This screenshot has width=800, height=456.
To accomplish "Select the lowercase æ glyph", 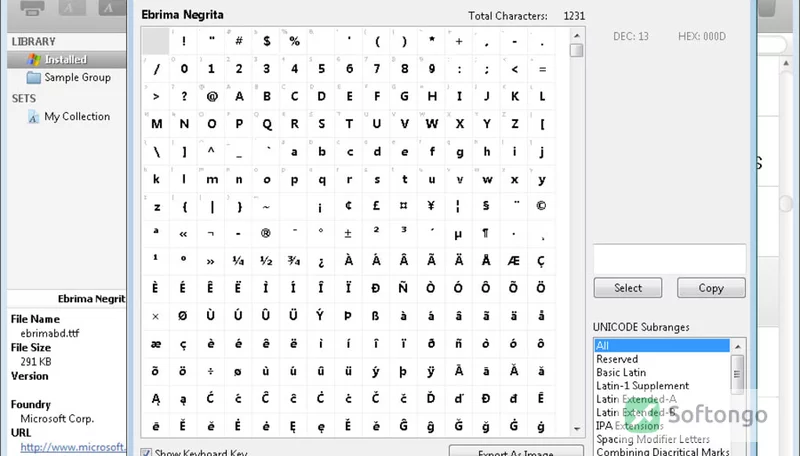I will 156,344.
